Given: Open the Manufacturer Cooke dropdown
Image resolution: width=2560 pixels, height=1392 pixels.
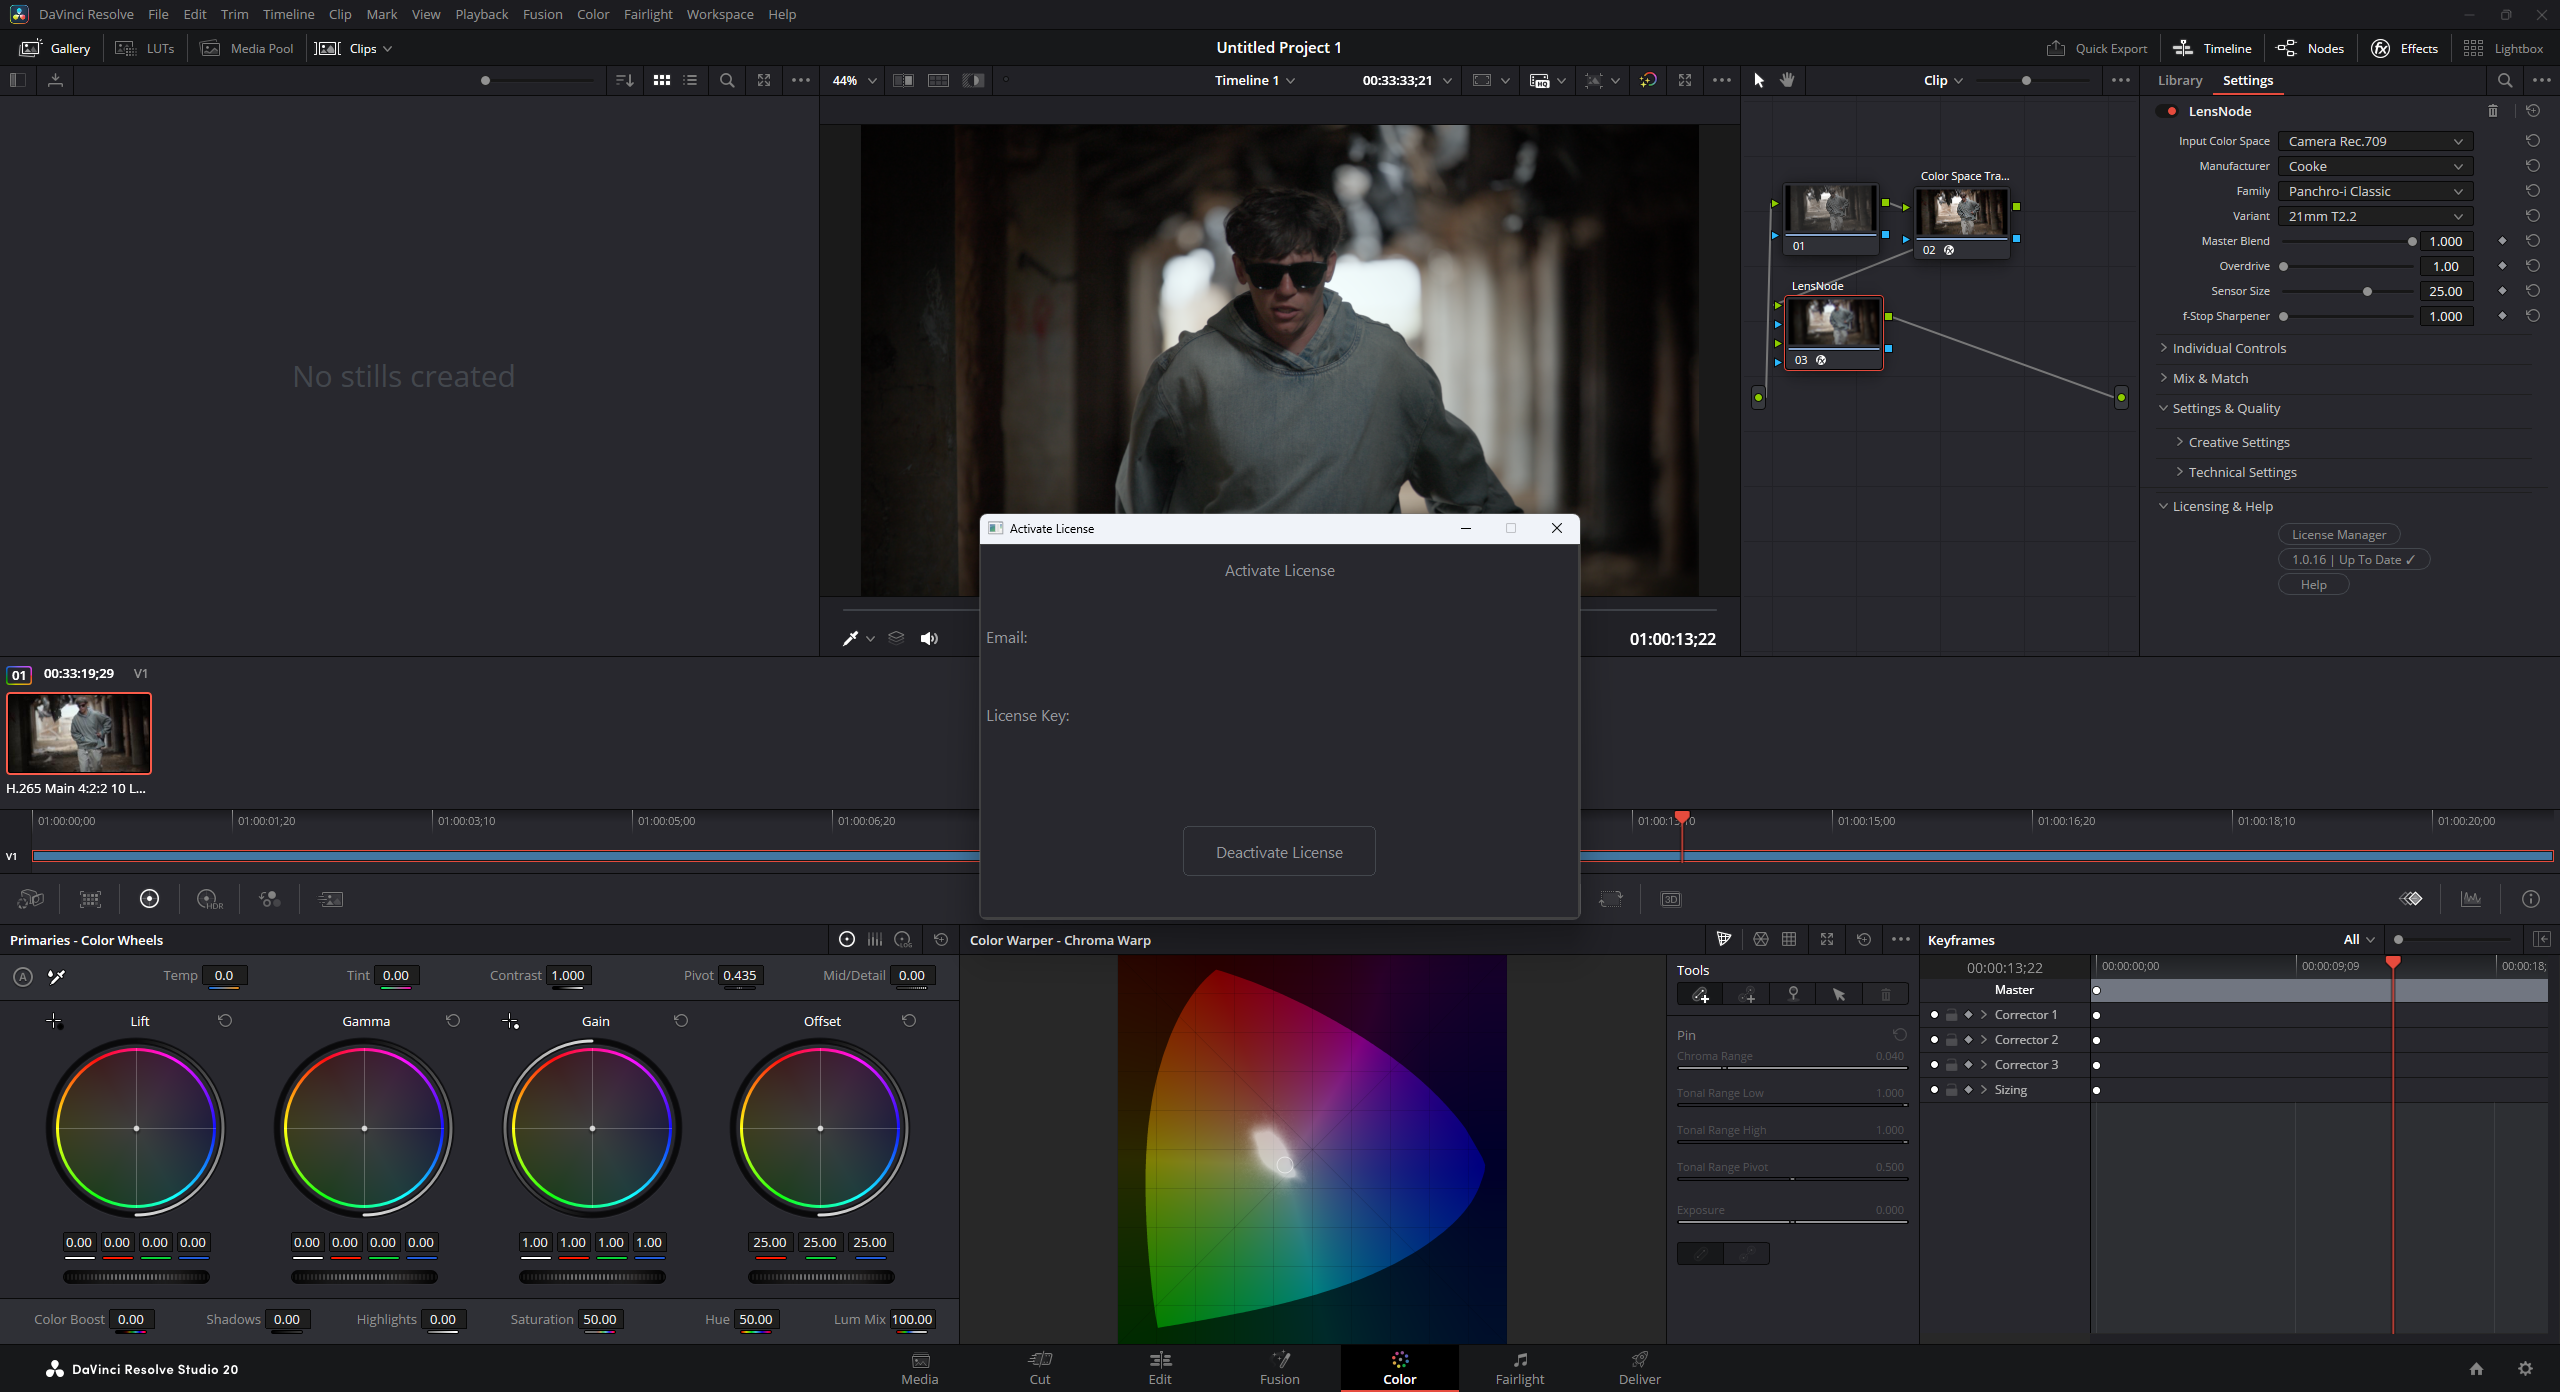Looking at the screenshot, I should click(2374, 166).
